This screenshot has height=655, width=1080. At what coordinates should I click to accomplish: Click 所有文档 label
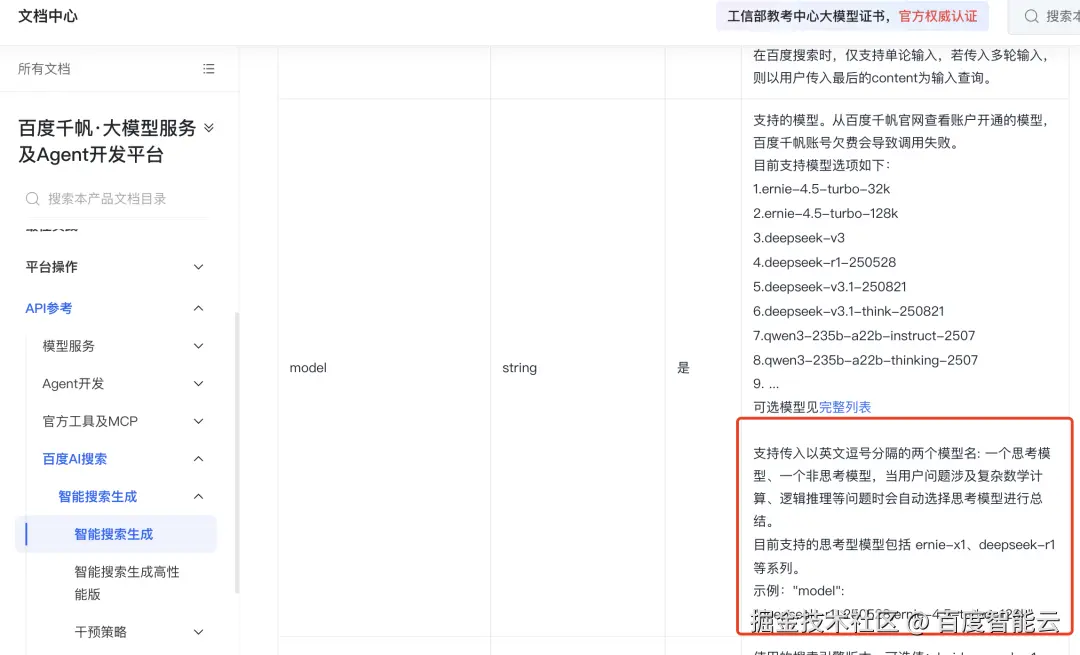pos(44,69)
